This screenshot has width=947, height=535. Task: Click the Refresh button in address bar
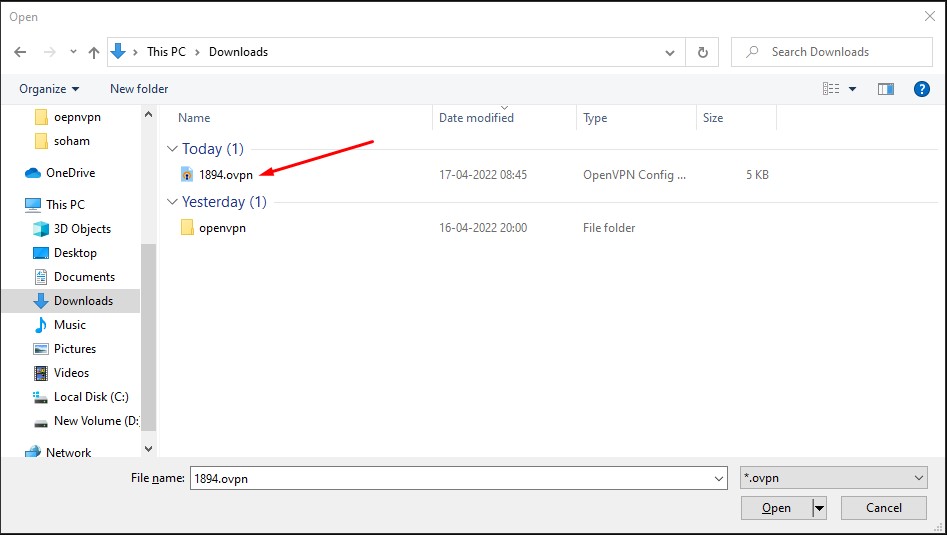(703, 52)
